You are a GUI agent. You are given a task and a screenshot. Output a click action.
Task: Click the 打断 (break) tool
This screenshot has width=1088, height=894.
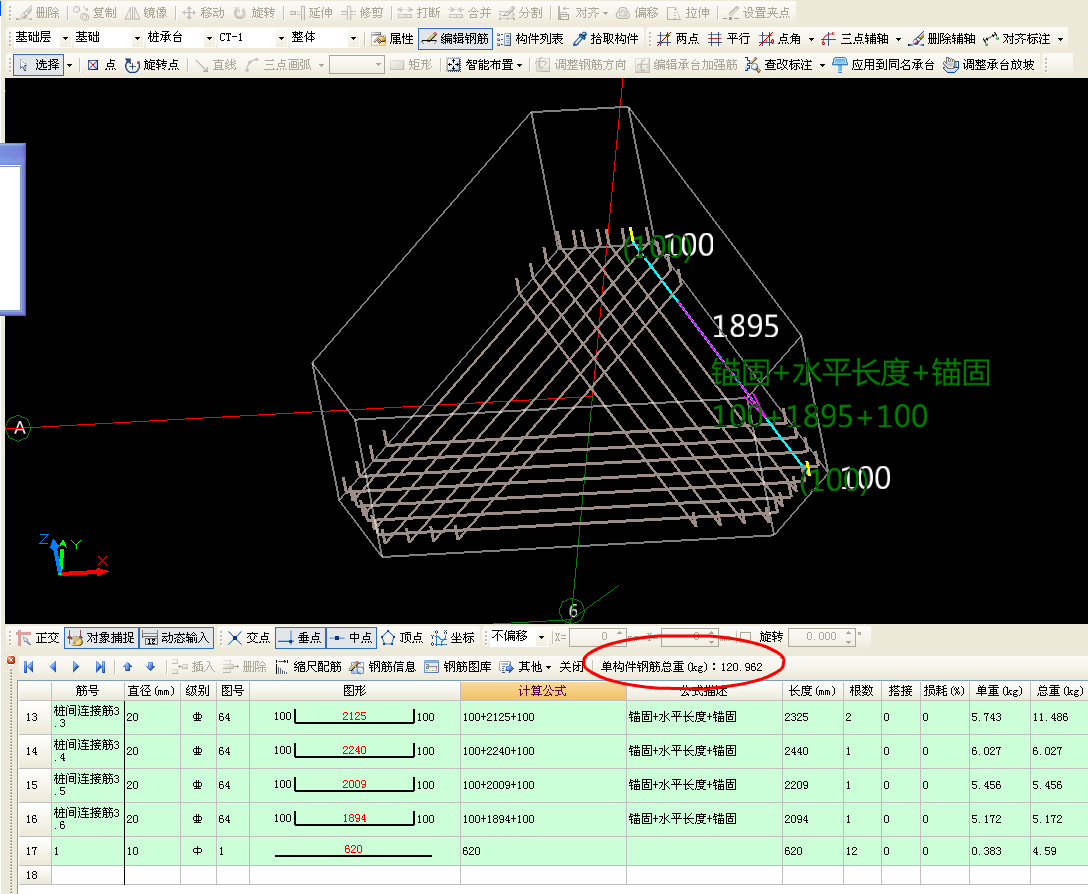point(419,12)
